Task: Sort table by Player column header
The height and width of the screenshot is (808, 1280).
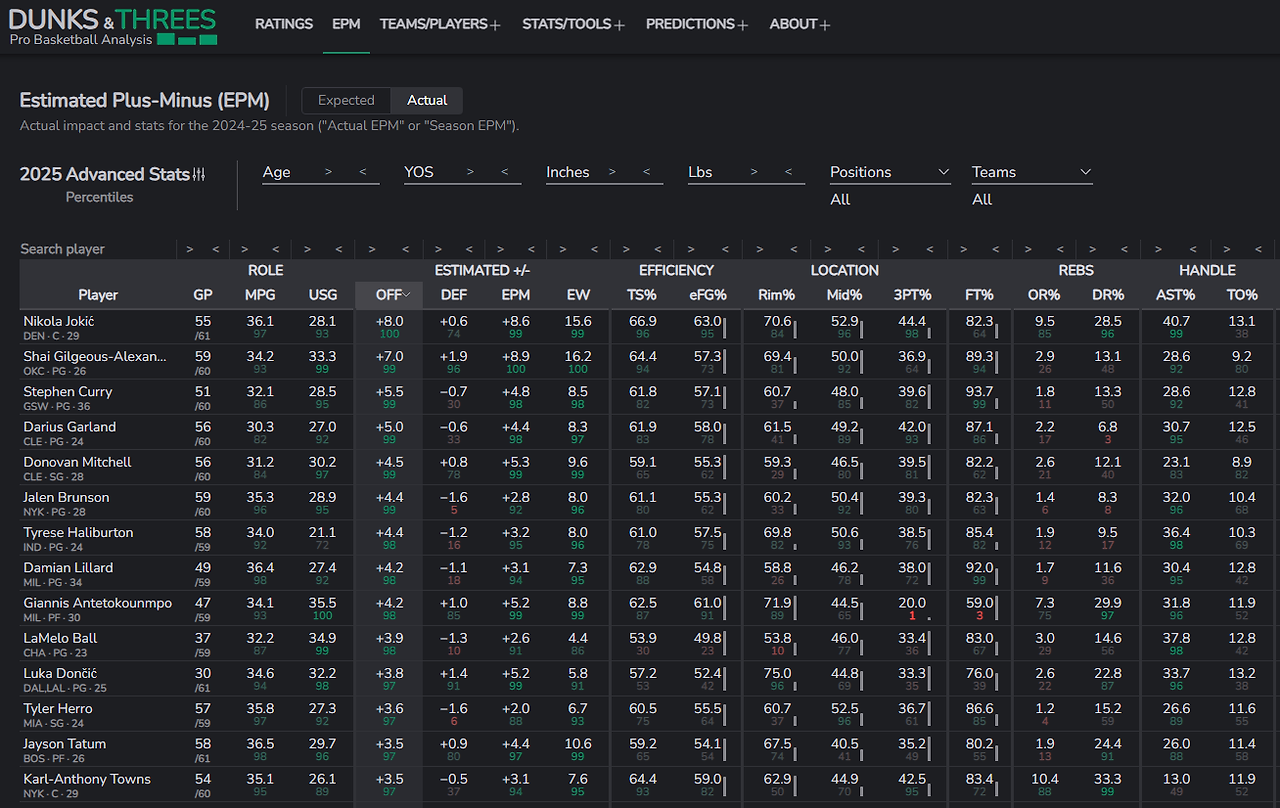Action: coord(98,295)
